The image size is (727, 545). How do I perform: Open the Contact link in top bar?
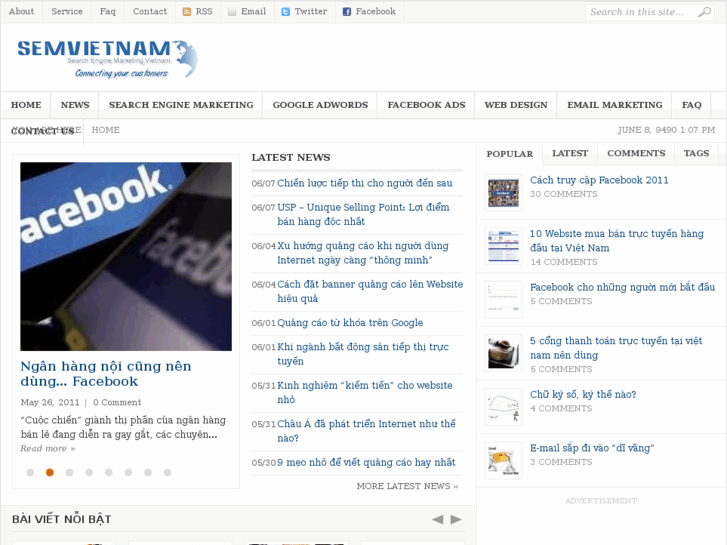point(150,12)
